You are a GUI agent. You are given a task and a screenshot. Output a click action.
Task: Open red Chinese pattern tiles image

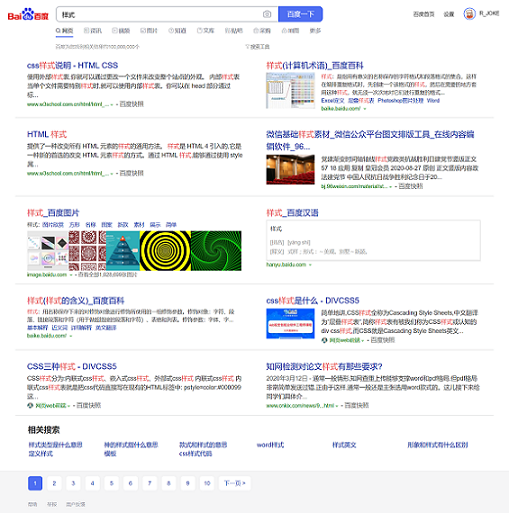click(x=87, y=251)
